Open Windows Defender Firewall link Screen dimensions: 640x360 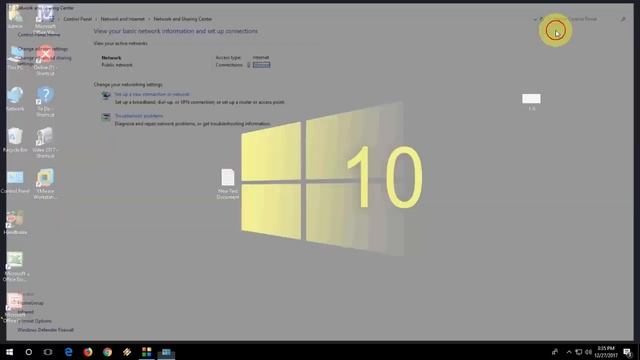[x=45, y=330]
